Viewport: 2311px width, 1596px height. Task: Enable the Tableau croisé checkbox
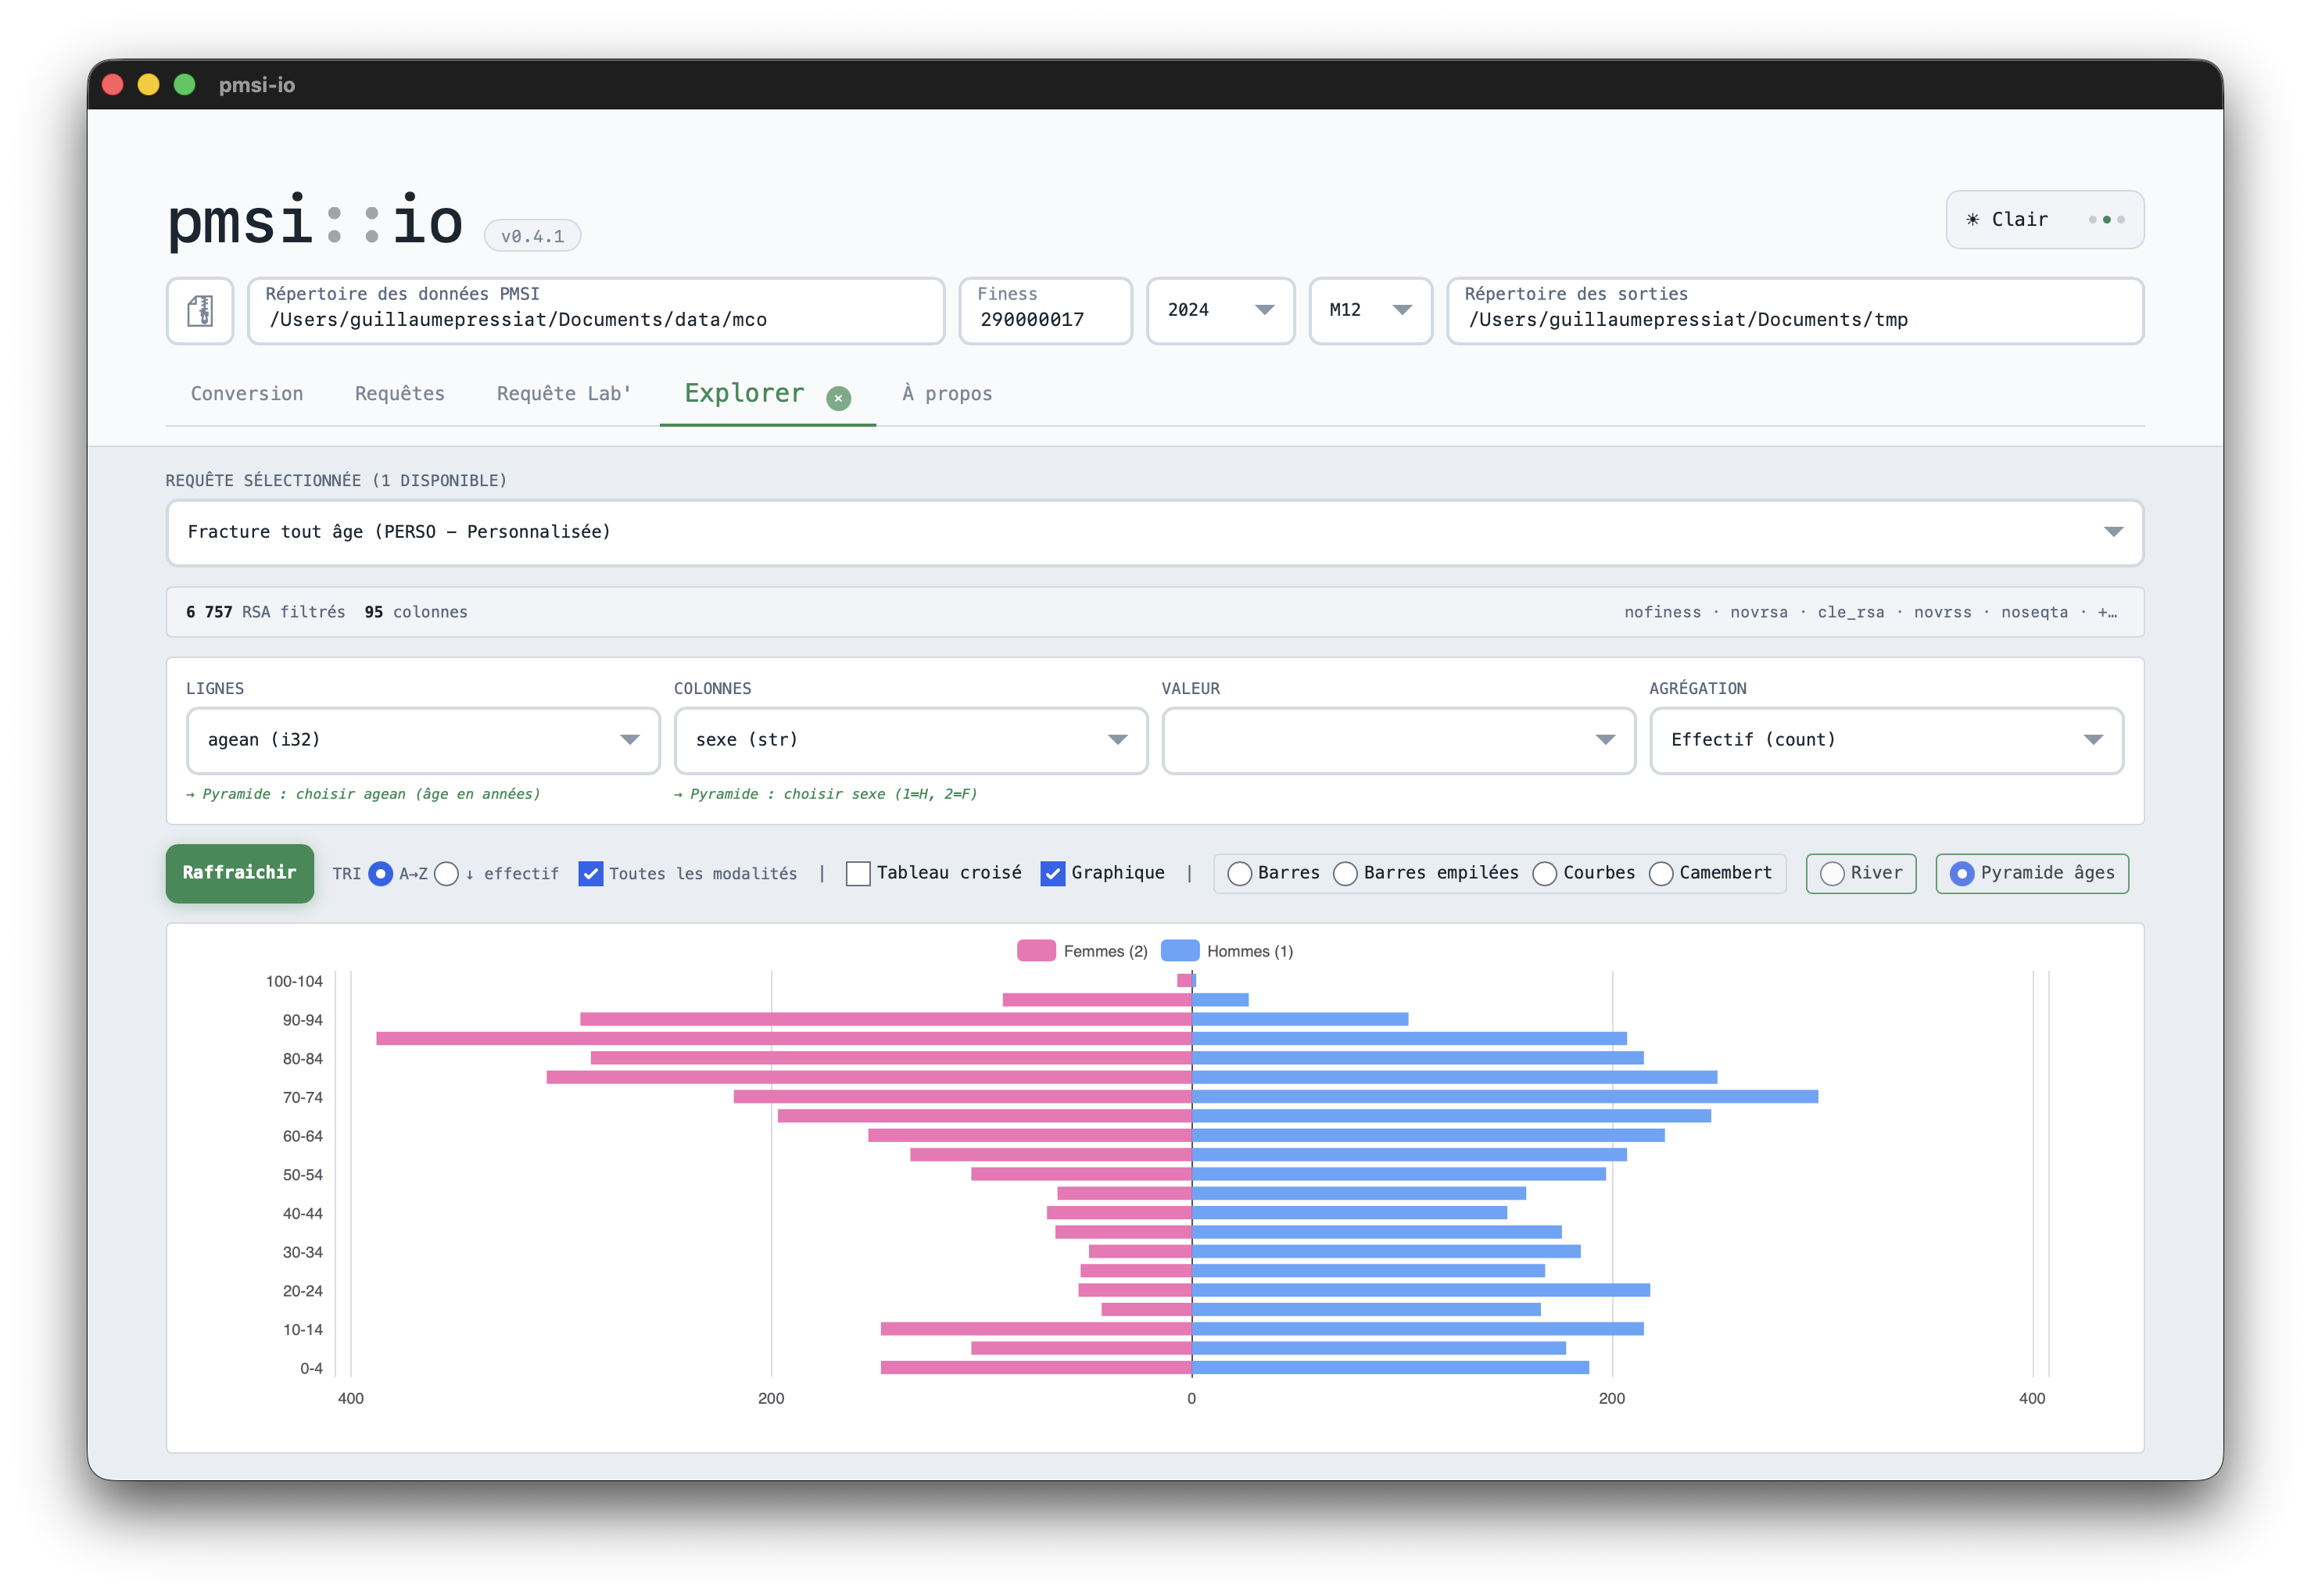[x=858, y=873]
